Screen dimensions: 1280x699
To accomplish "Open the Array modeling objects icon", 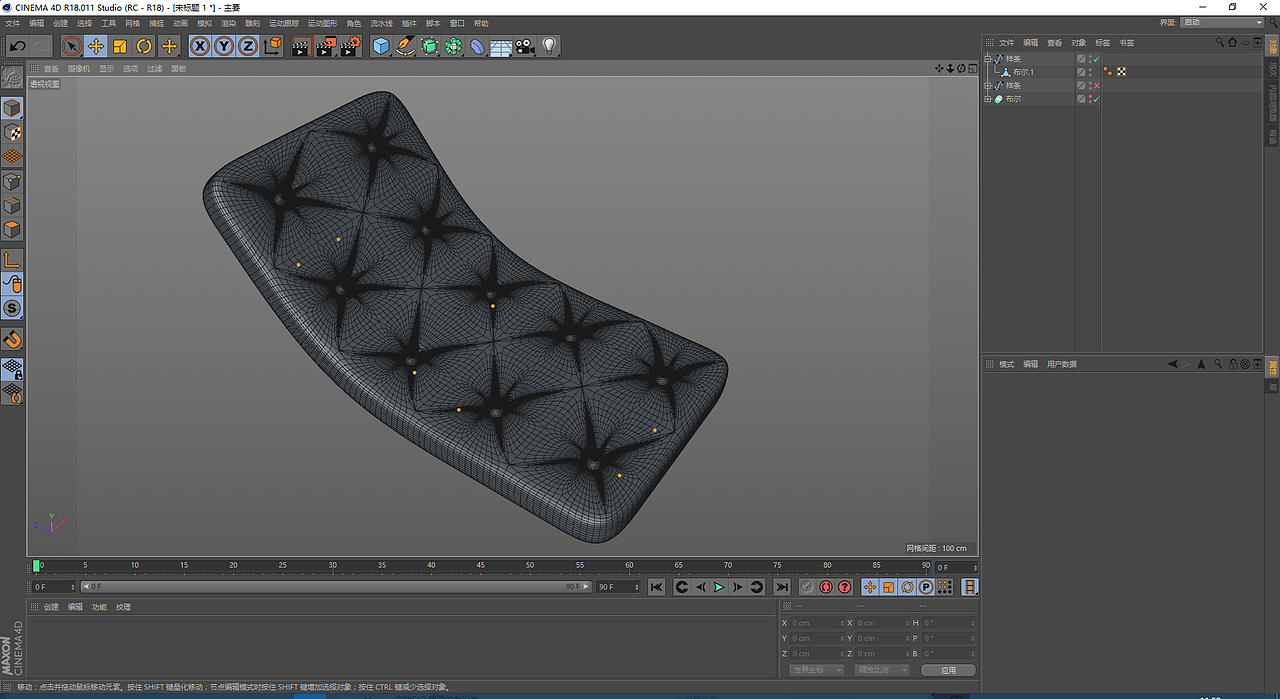I will coord(453,46).
